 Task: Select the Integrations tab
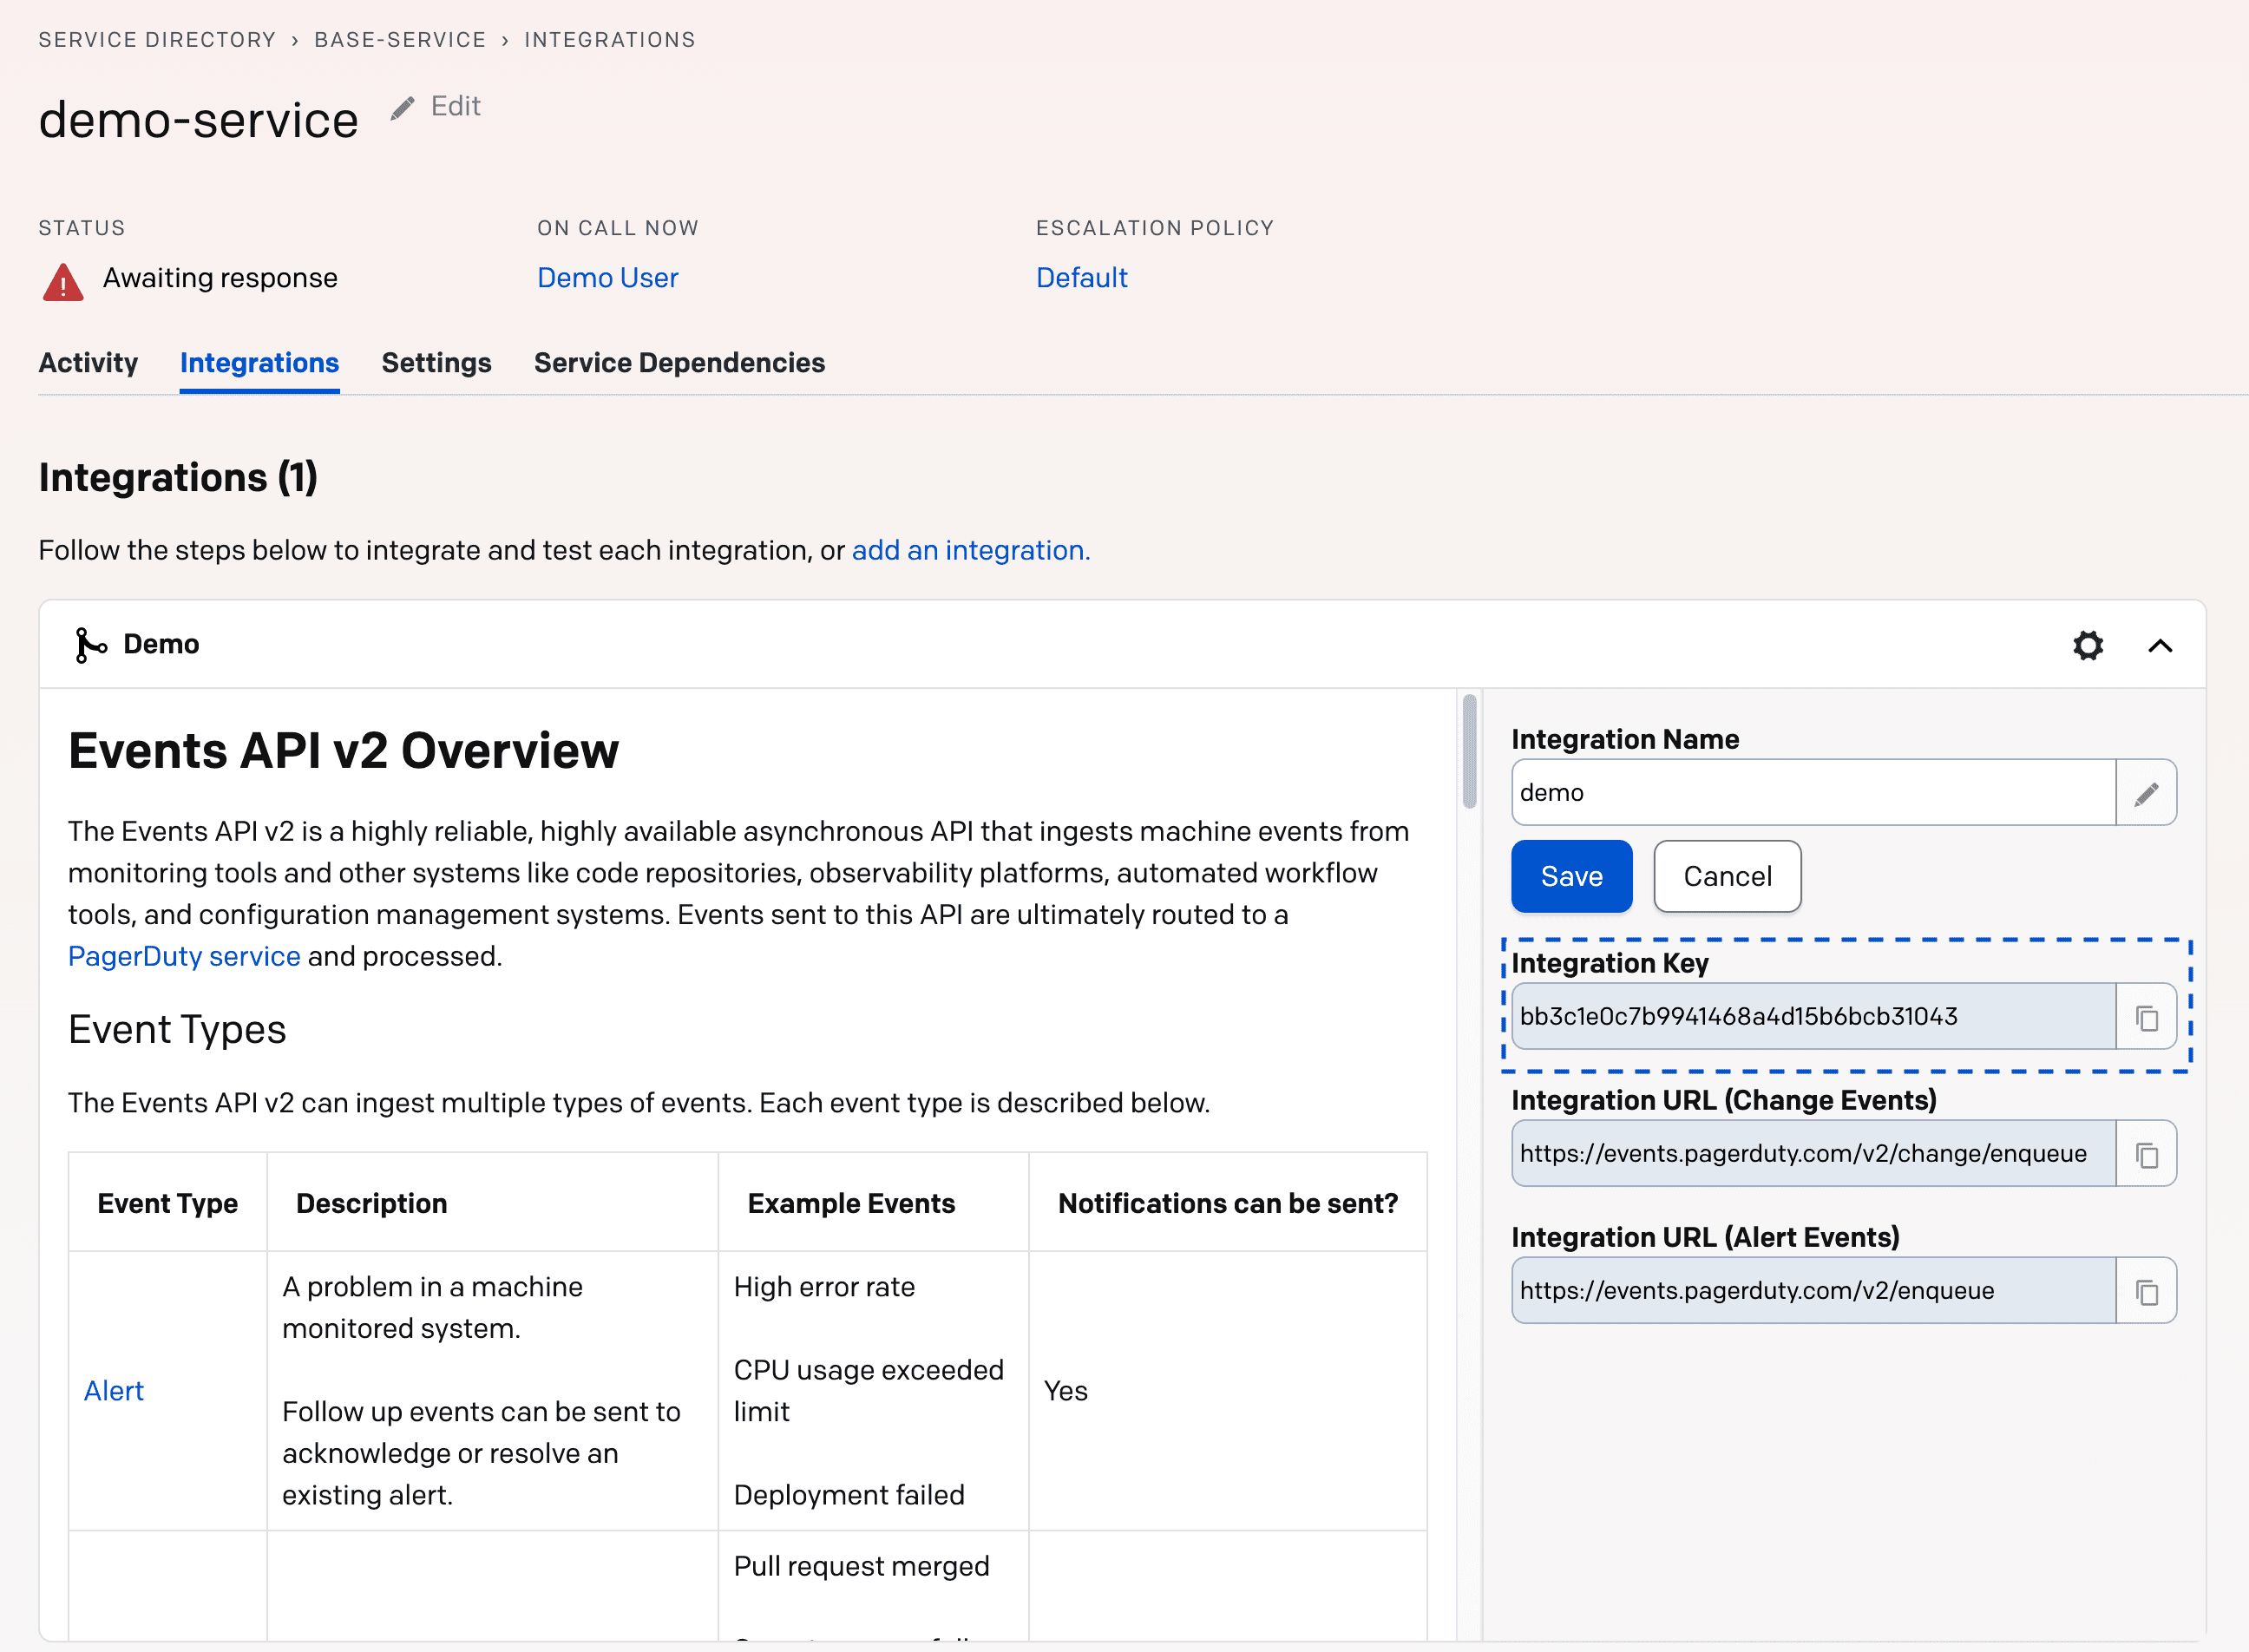click(x=259, y=363)
